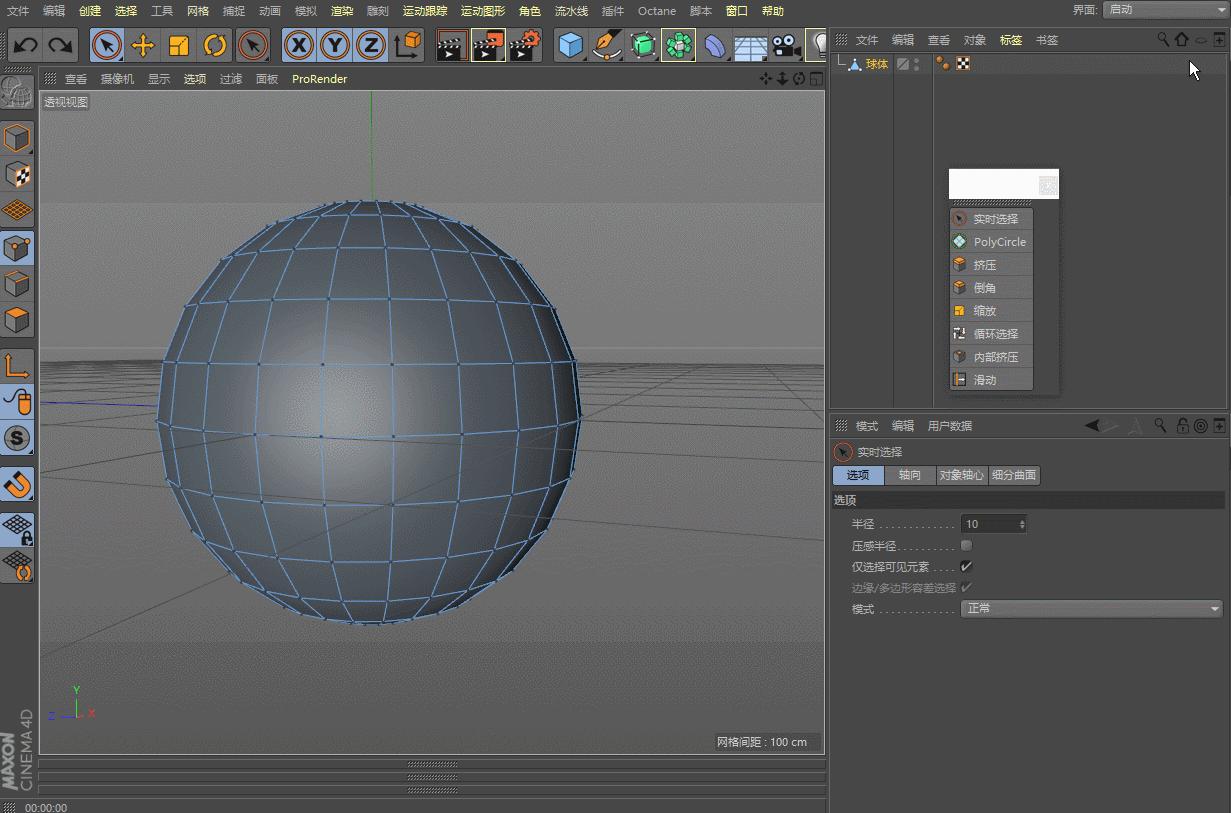Click the Enable Axis icon
The width and height of the screenshot is (1231, 813).
tap(17, 365)
